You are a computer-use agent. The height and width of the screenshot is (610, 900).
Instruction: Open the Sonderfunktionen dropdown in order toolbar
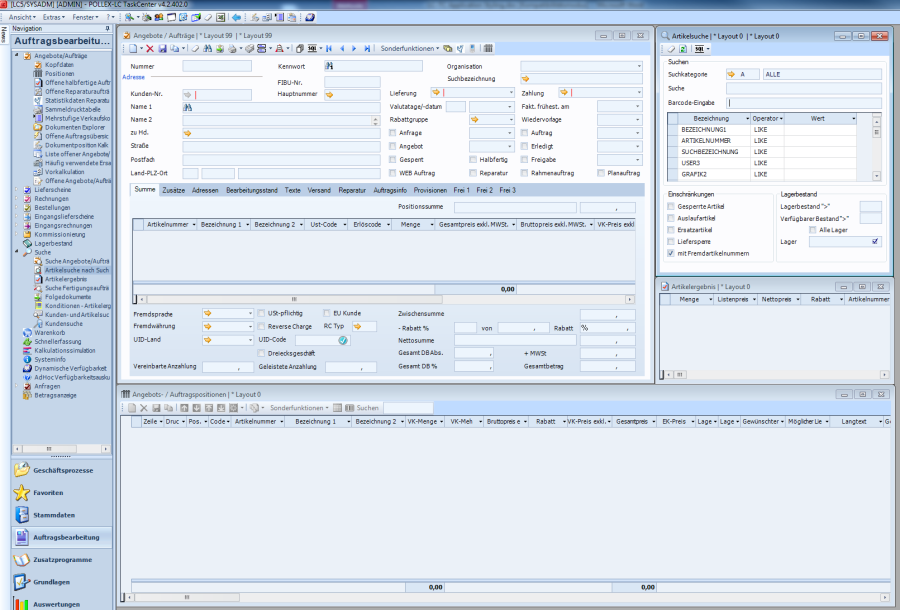(410, 48)
